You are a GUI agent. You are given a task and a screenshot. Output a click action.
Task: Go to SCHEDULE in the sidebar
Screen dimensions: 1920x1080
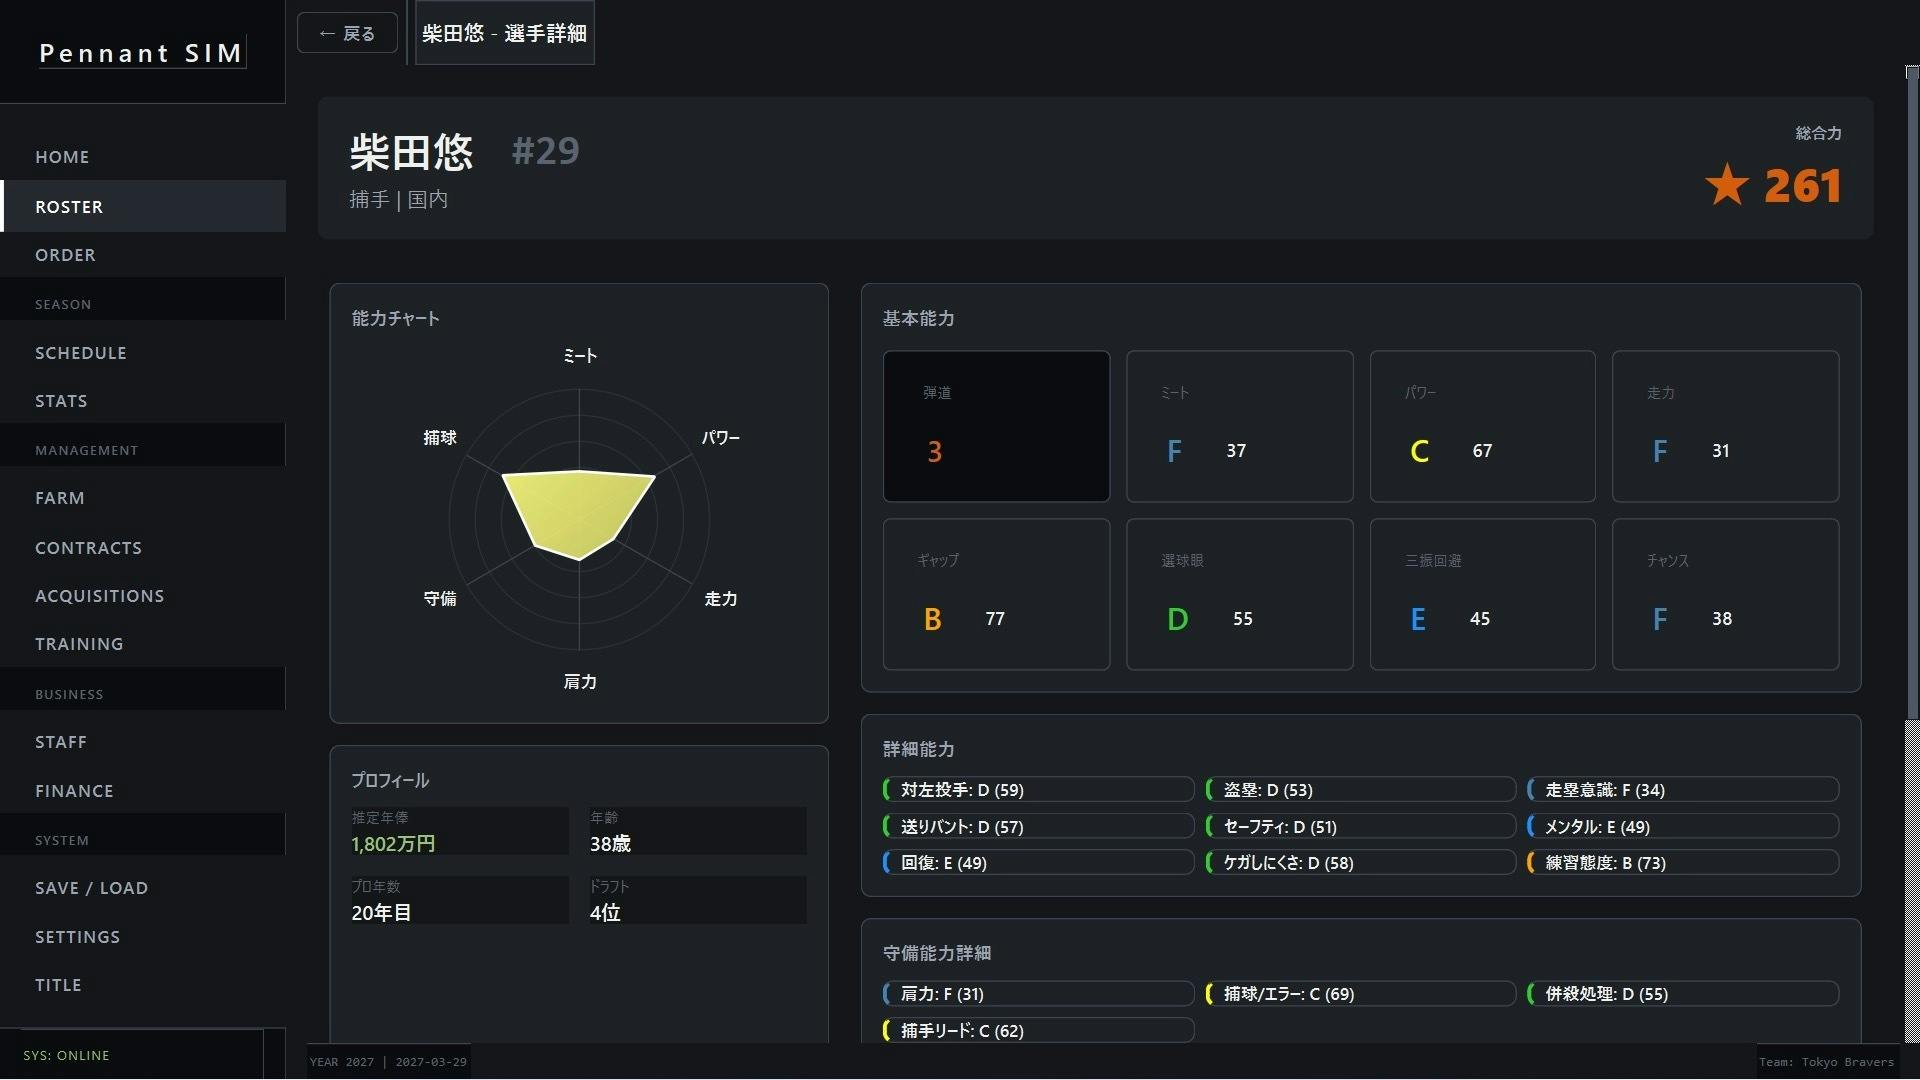coord(80,353)
